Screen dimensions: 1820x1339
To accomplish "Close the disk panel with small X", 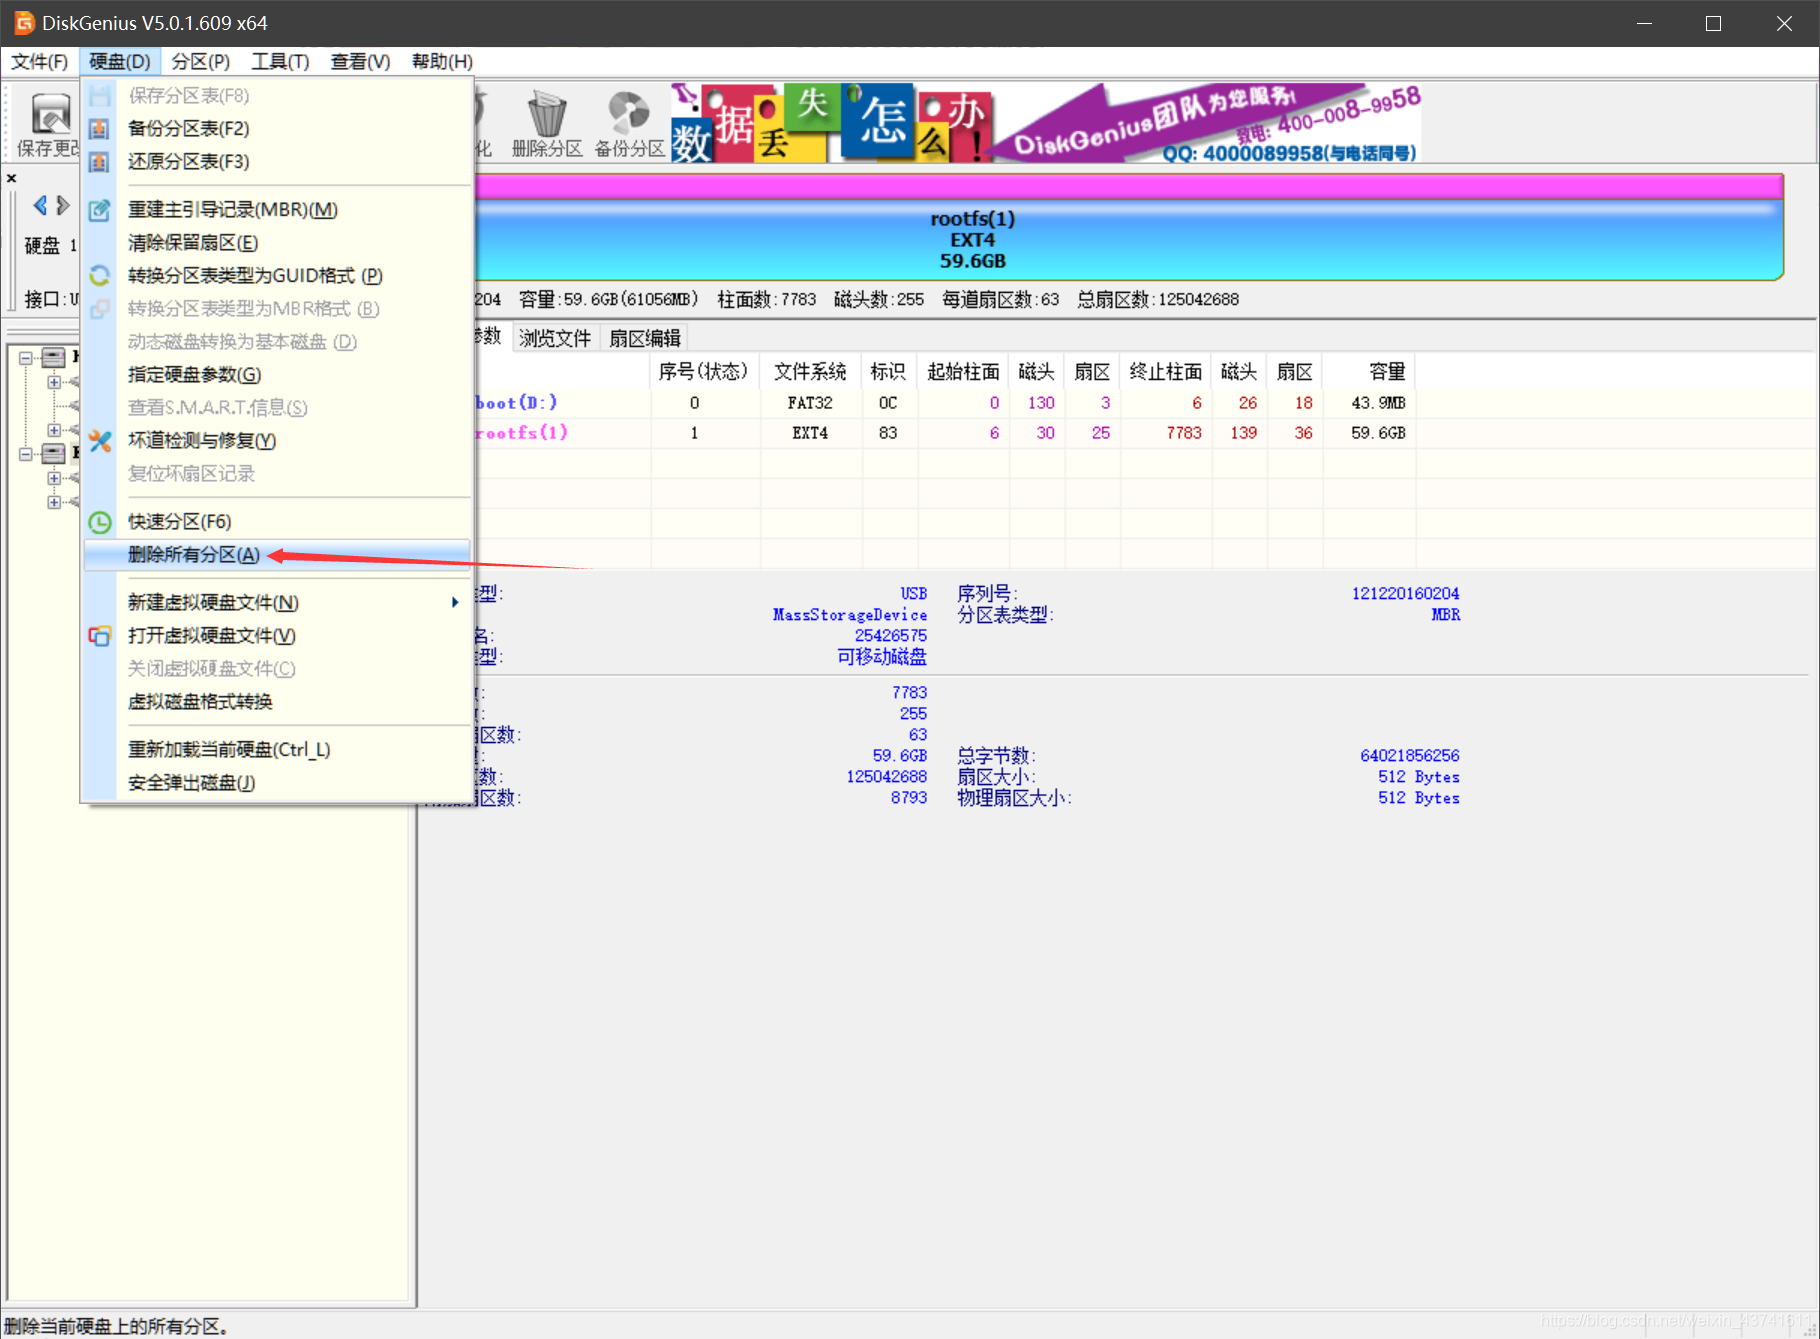I will click(12, 178).
